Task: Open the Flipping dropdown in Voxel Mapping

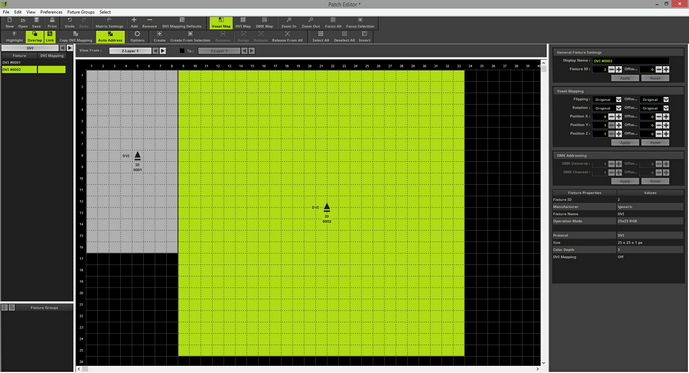Action: (x=607, y=100)
